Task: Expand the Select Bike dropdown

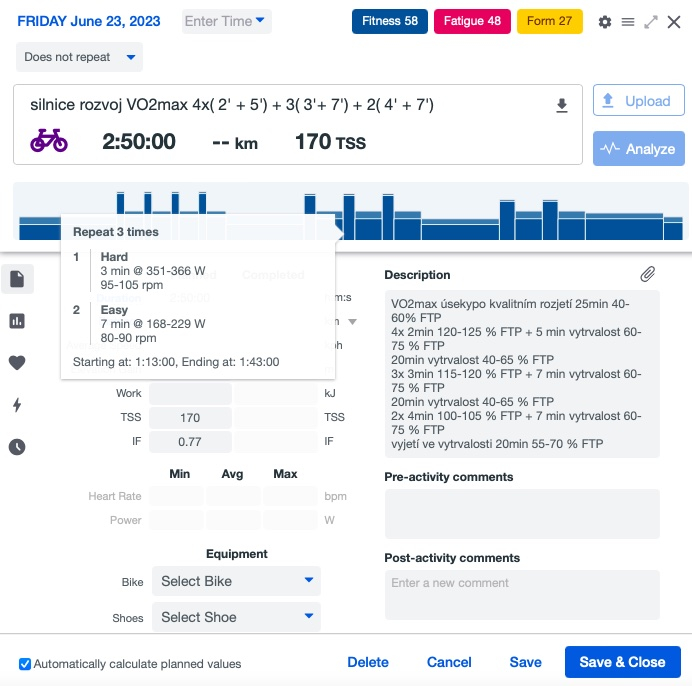Action: click(236, 581)
